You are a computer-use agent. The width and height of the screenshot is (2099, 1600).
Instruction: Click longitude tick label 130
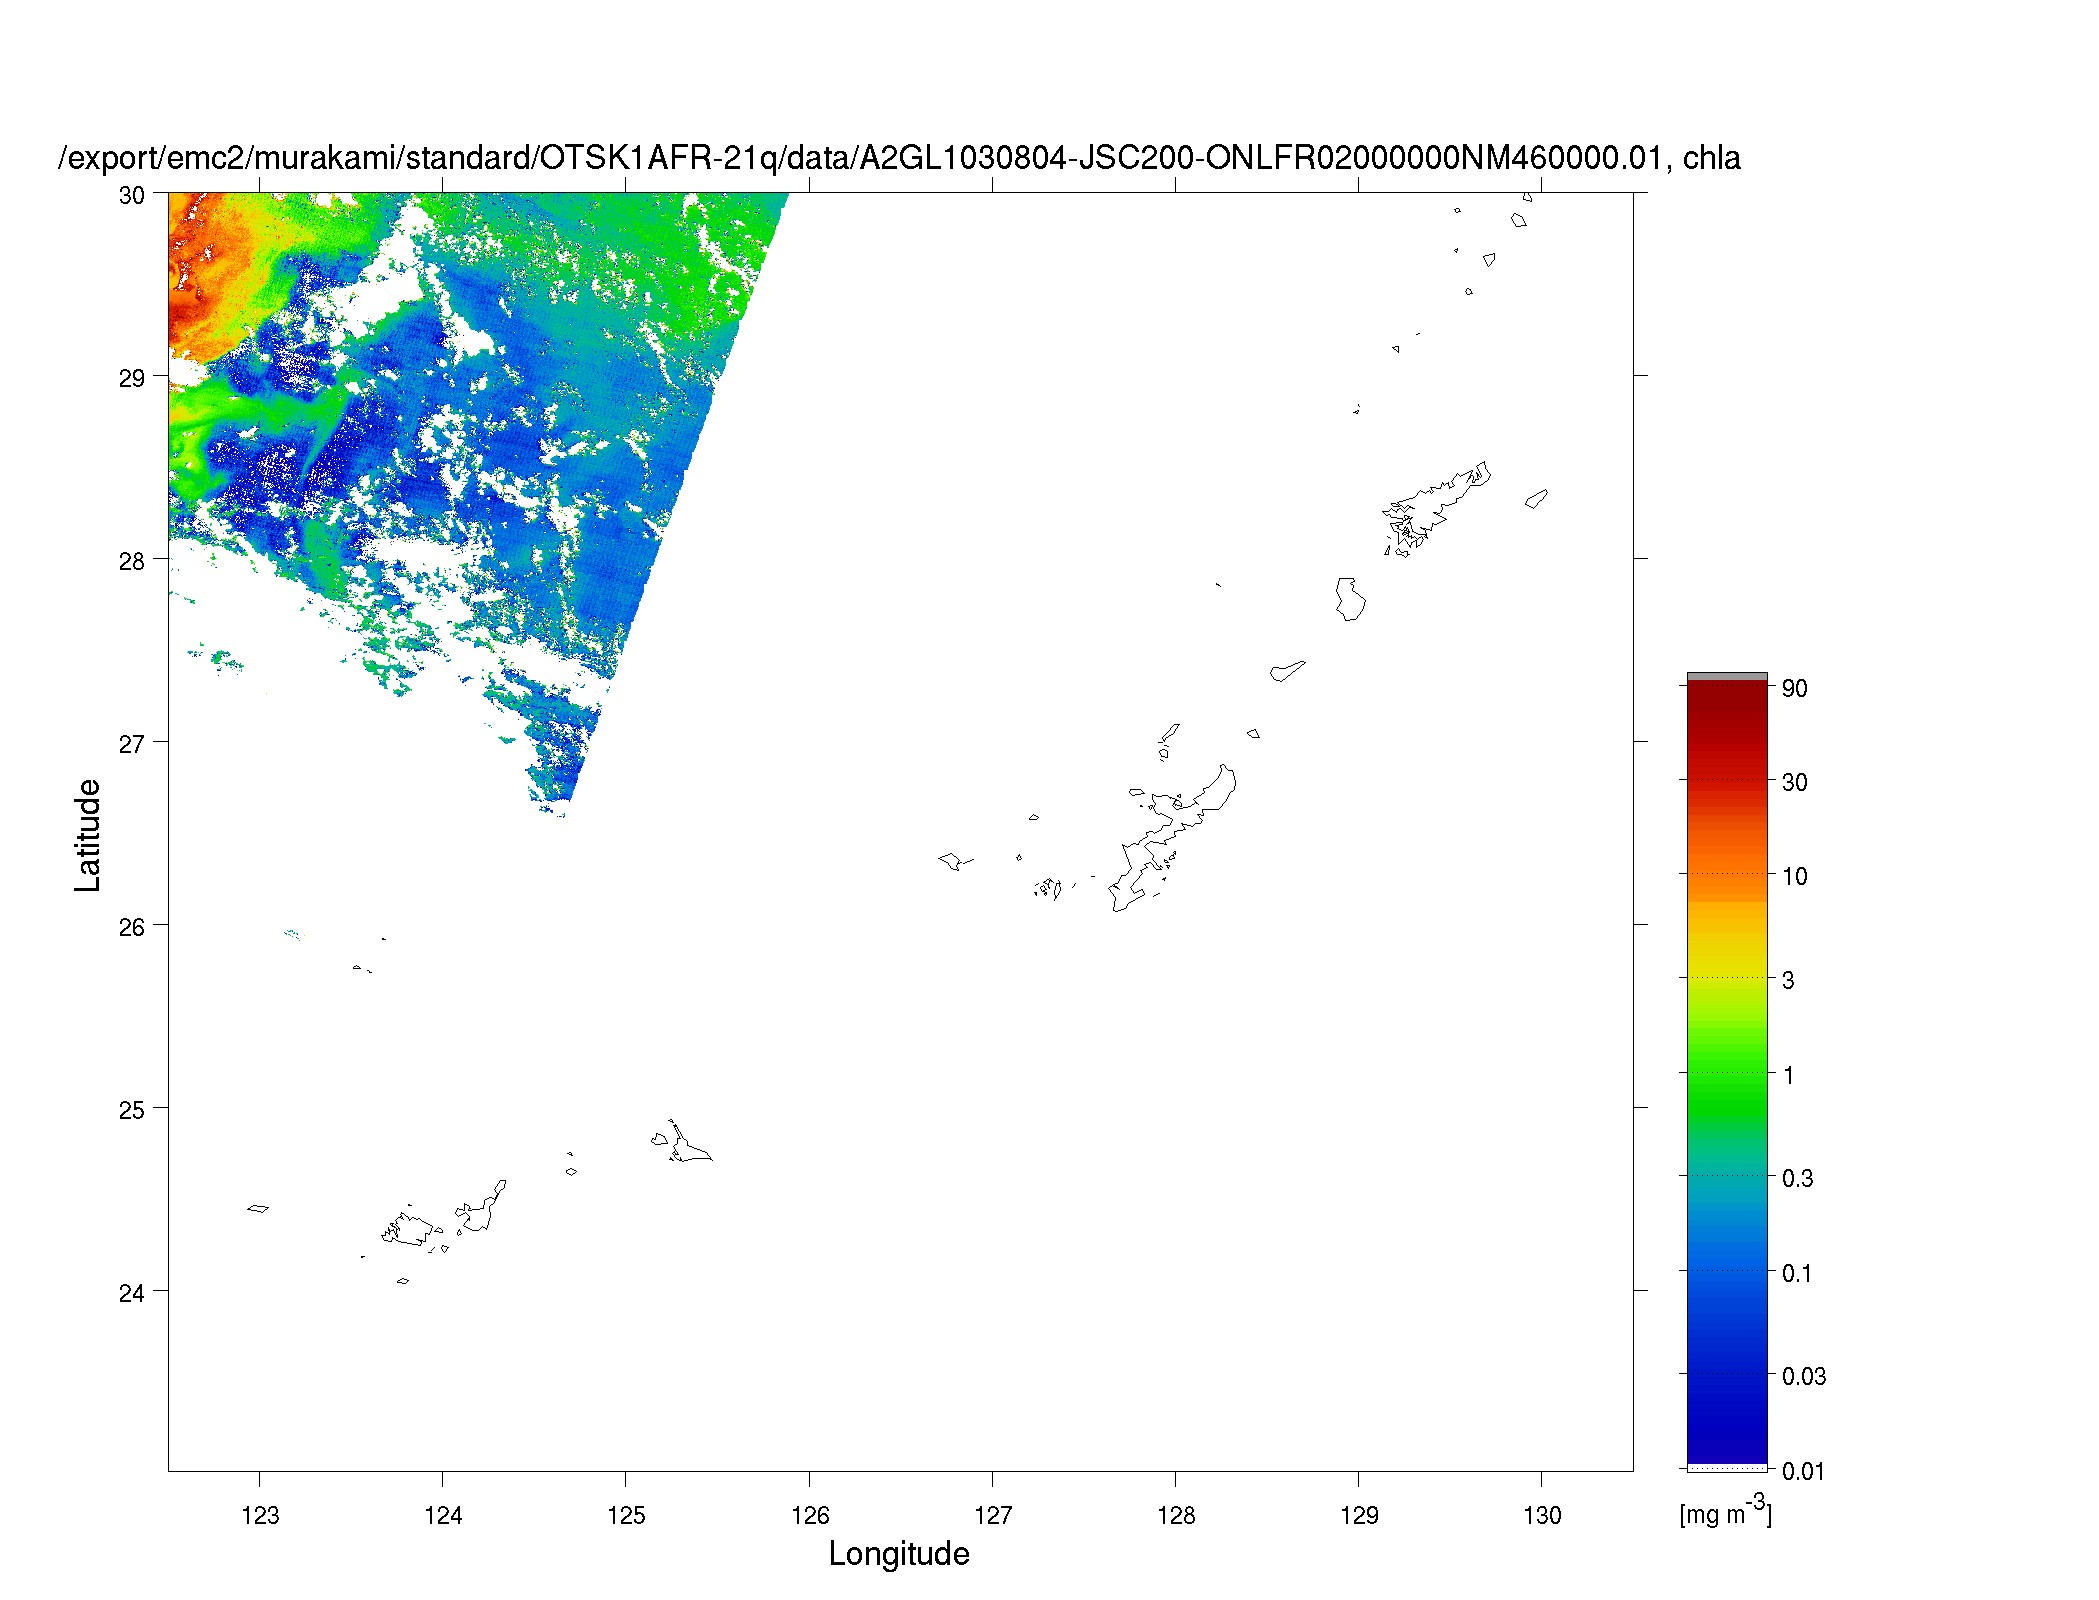pos(1542,1515)
